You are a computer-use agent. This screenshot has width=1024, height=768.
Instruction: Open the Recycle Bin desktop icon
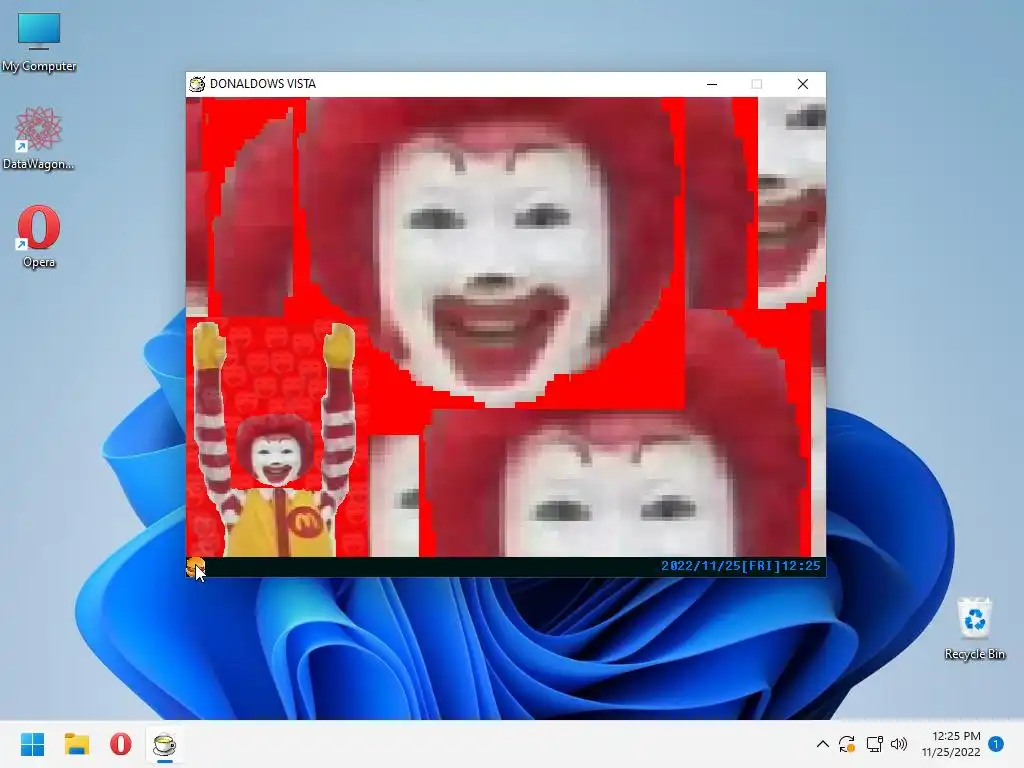974,628
